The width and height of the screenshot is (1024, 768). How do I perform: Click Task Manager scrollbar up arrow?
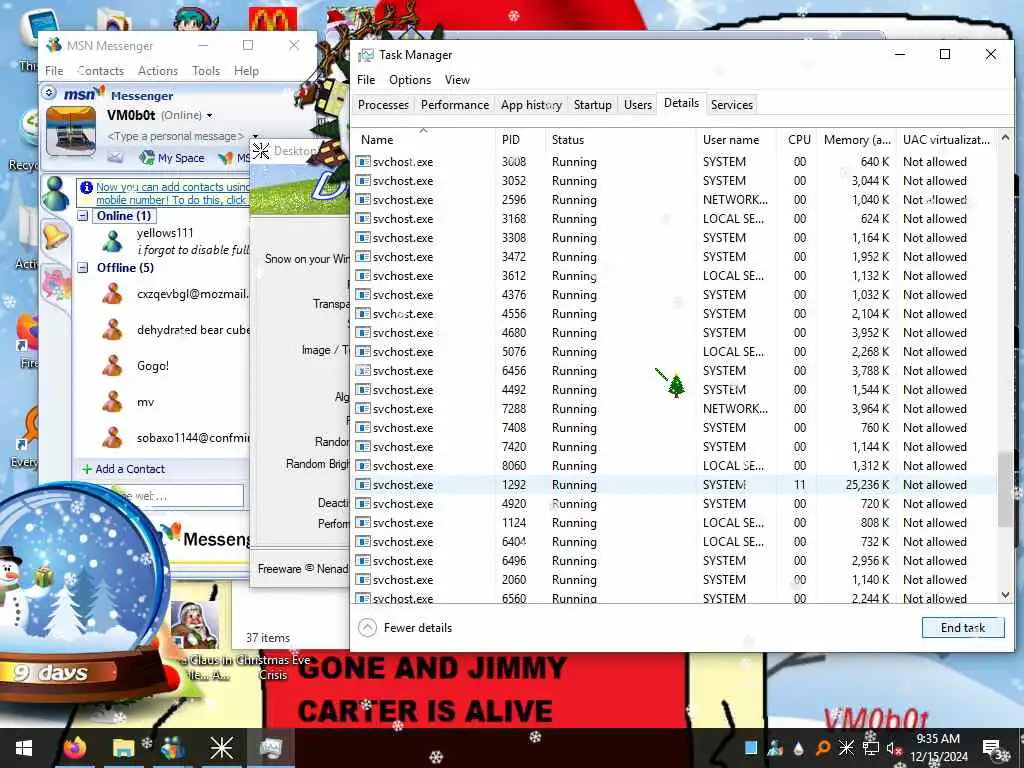pos(1006,138)
